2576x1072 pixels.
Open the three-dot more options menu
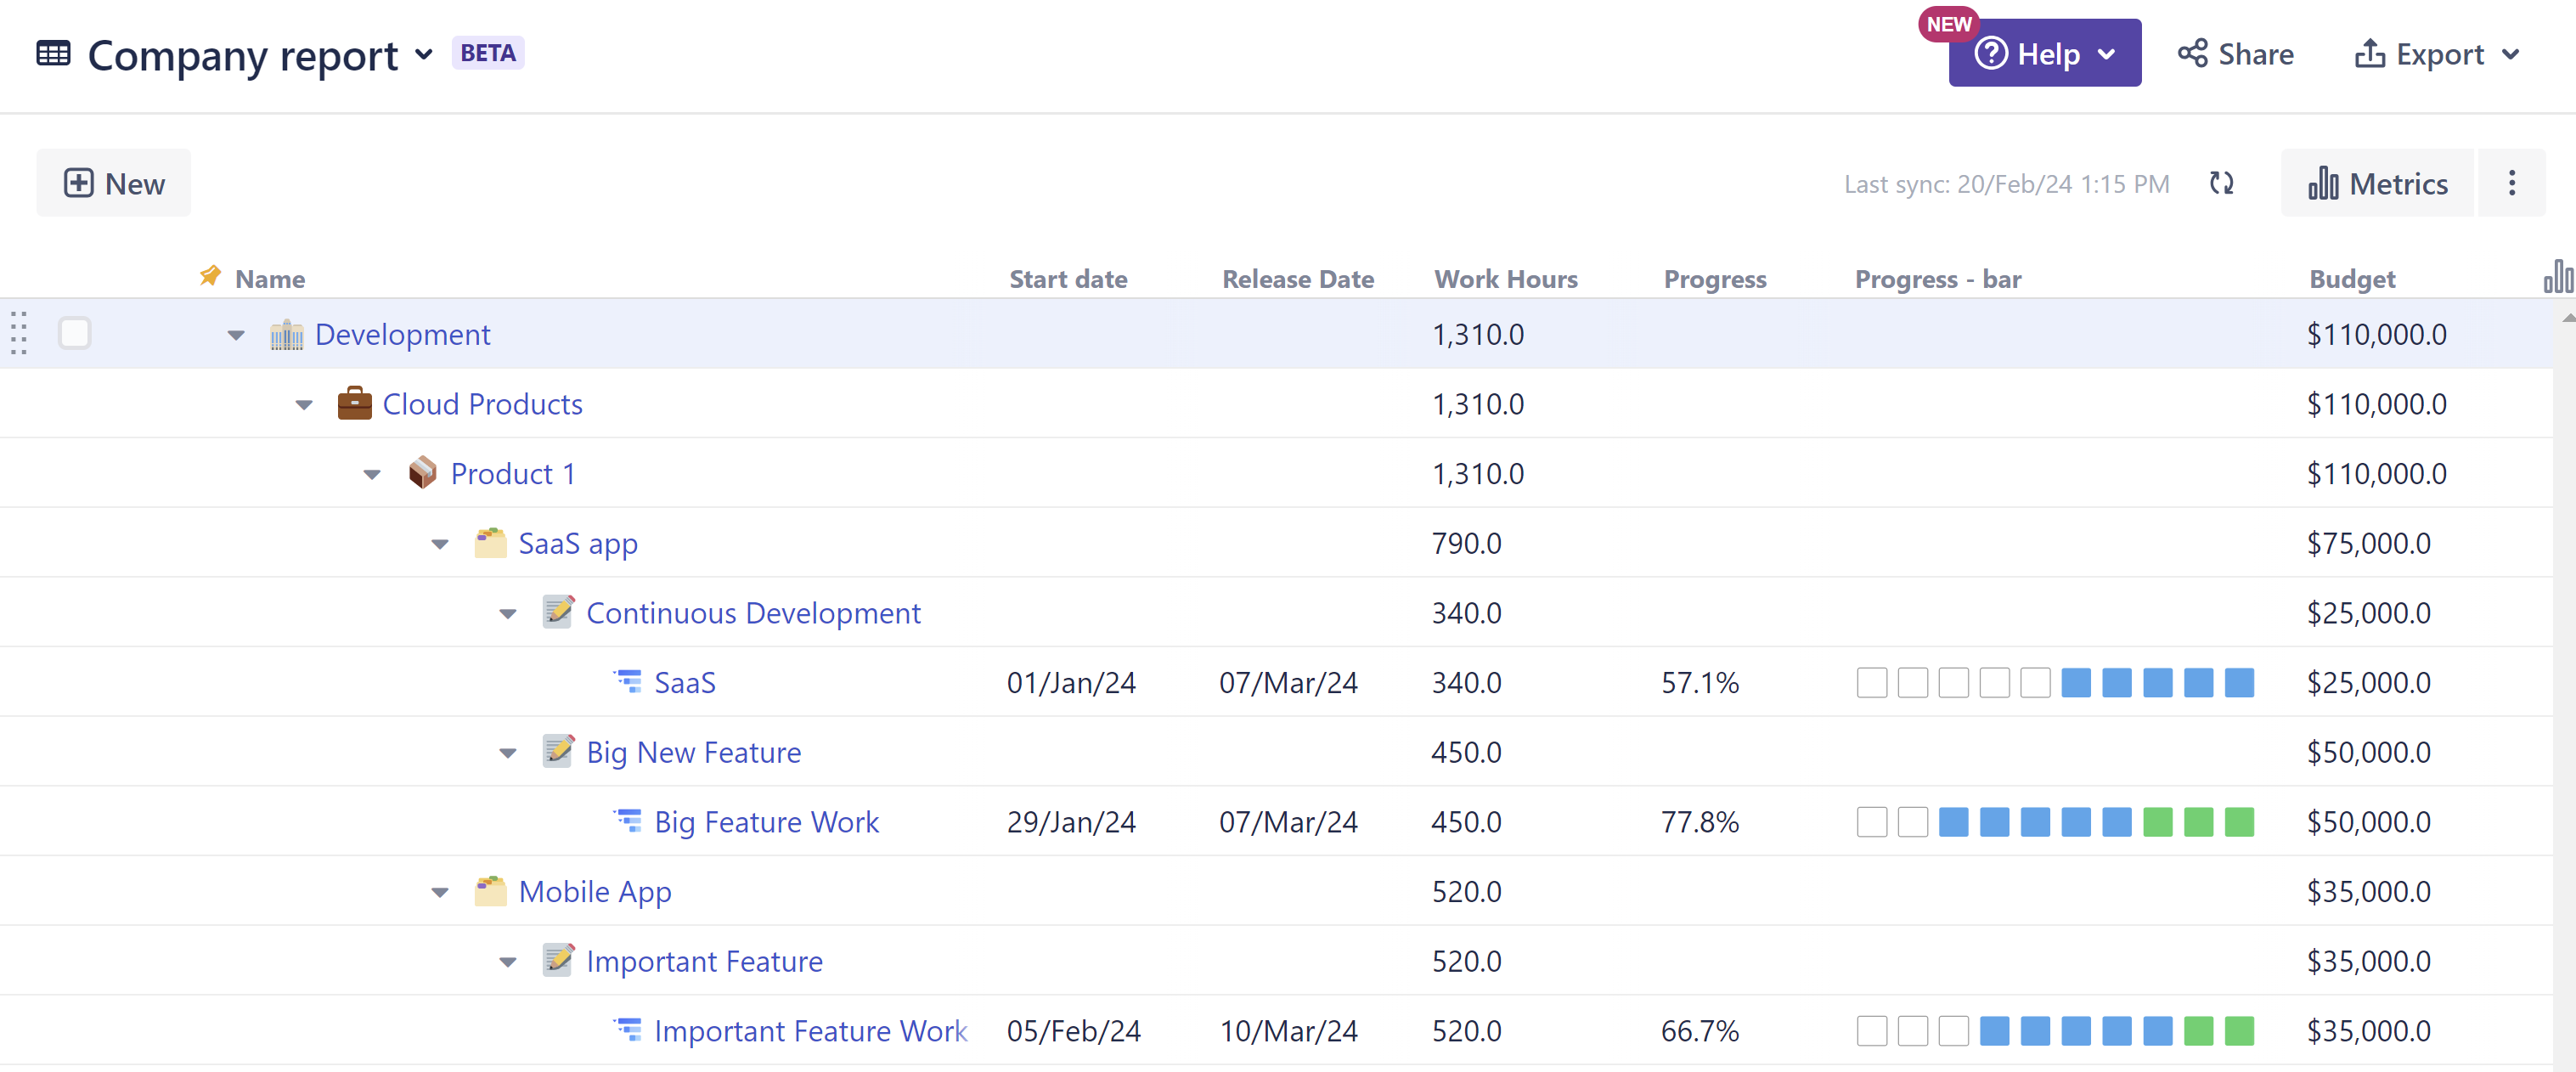pyautogui.click(x=2511, y=183)
